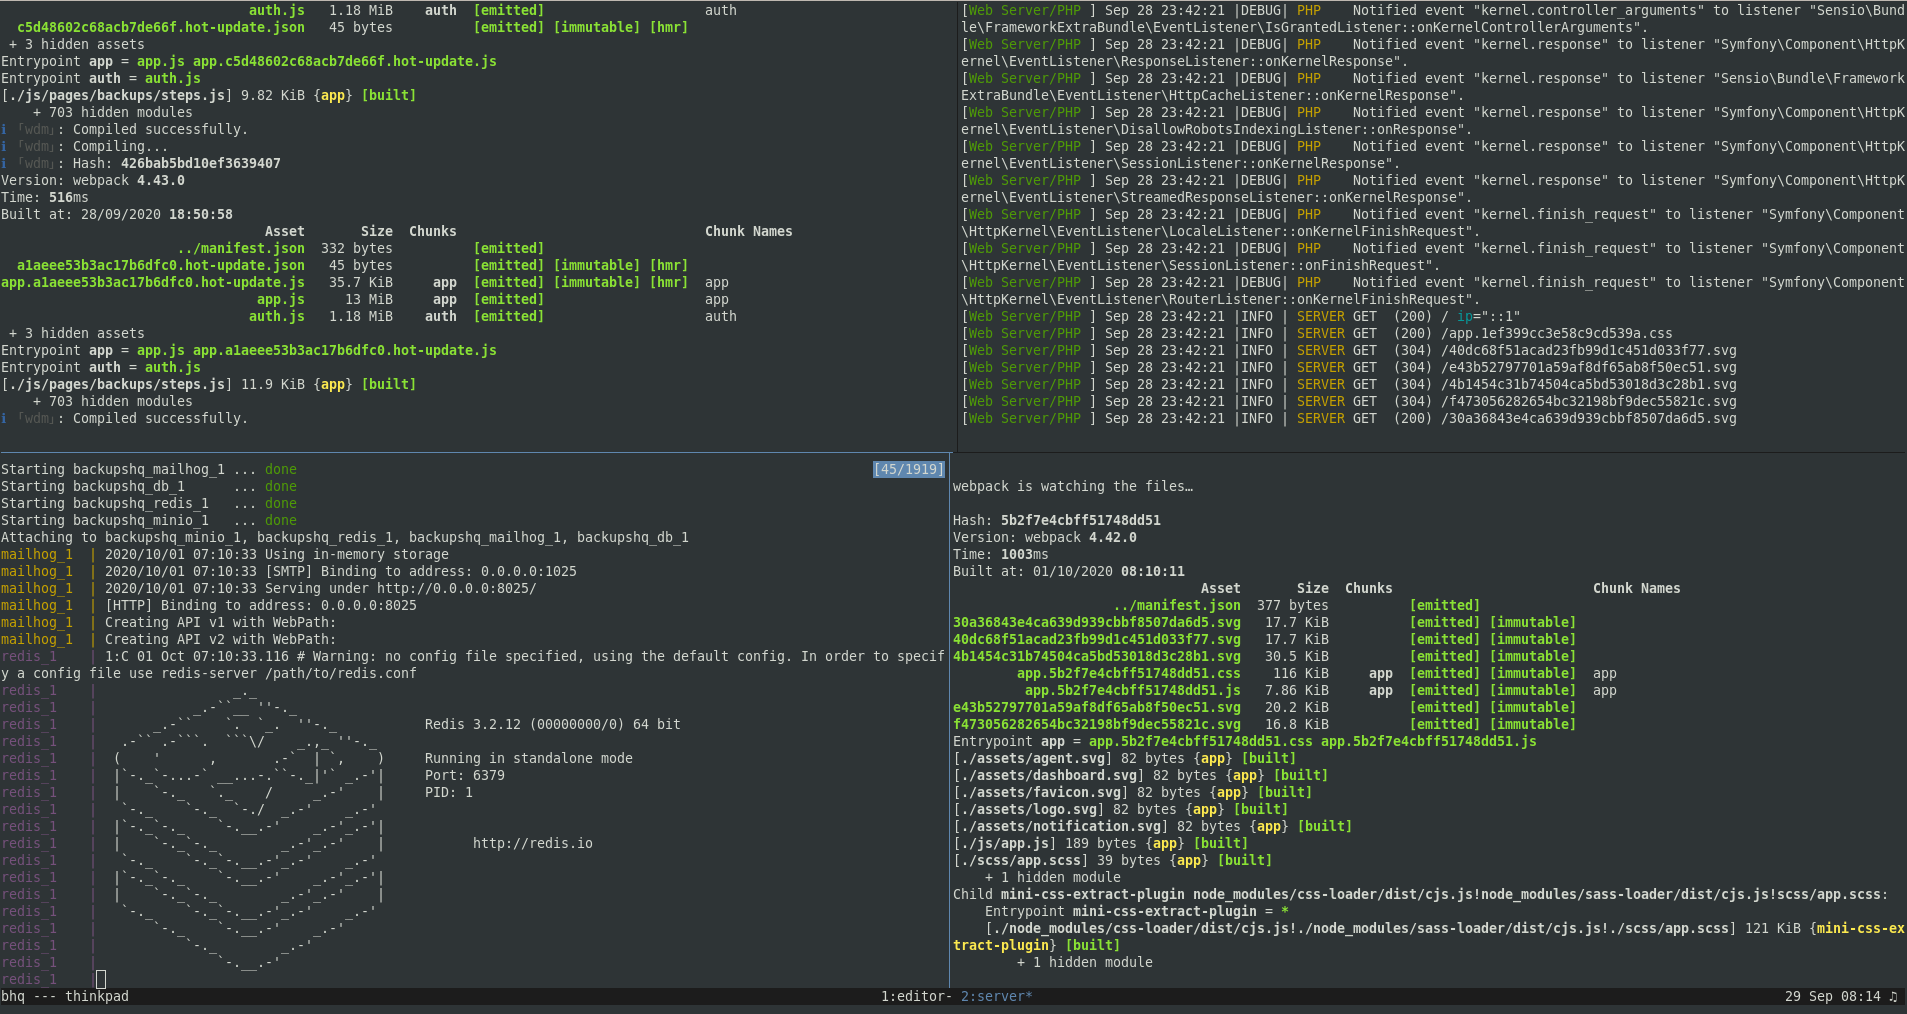Image resolution: width=1907 pixels, height=1014 pixels.
Task: Click 'Running in standalone mode' text
Action: pyautogui.click(x=529, y=758)
